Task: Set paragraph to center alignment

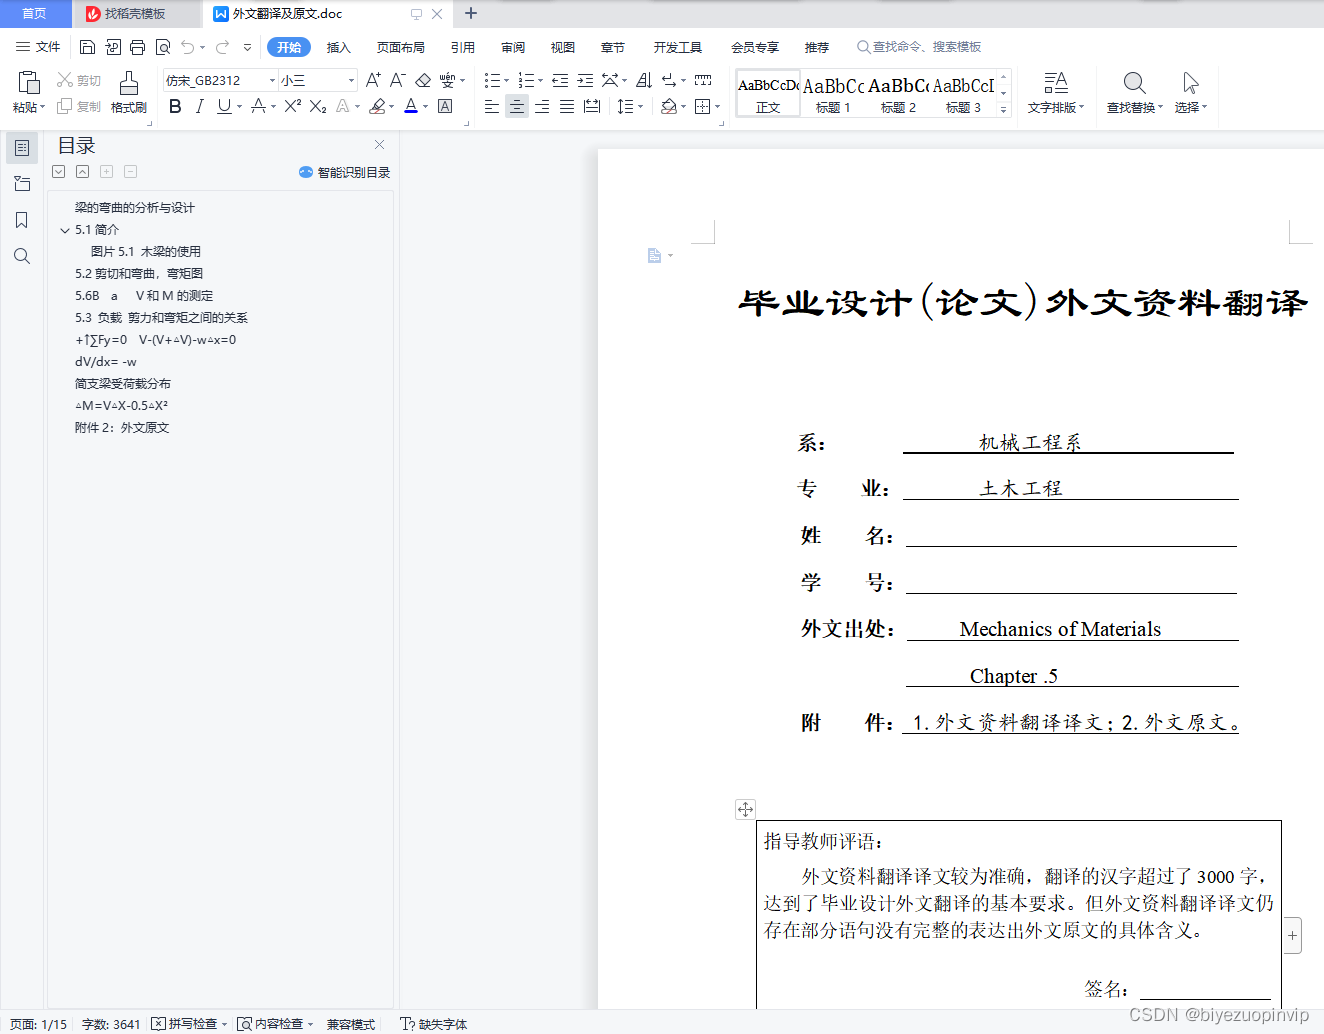Action: (x=517, y=106)
